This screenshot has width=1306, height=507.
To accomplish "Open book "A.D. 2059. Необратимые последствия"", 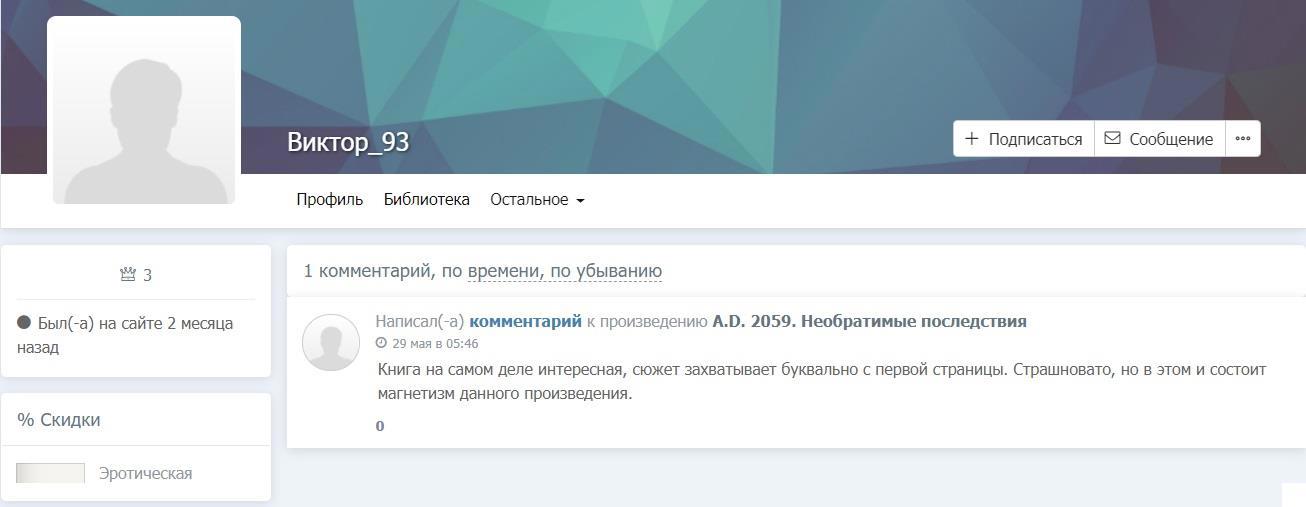I will 869,321.
